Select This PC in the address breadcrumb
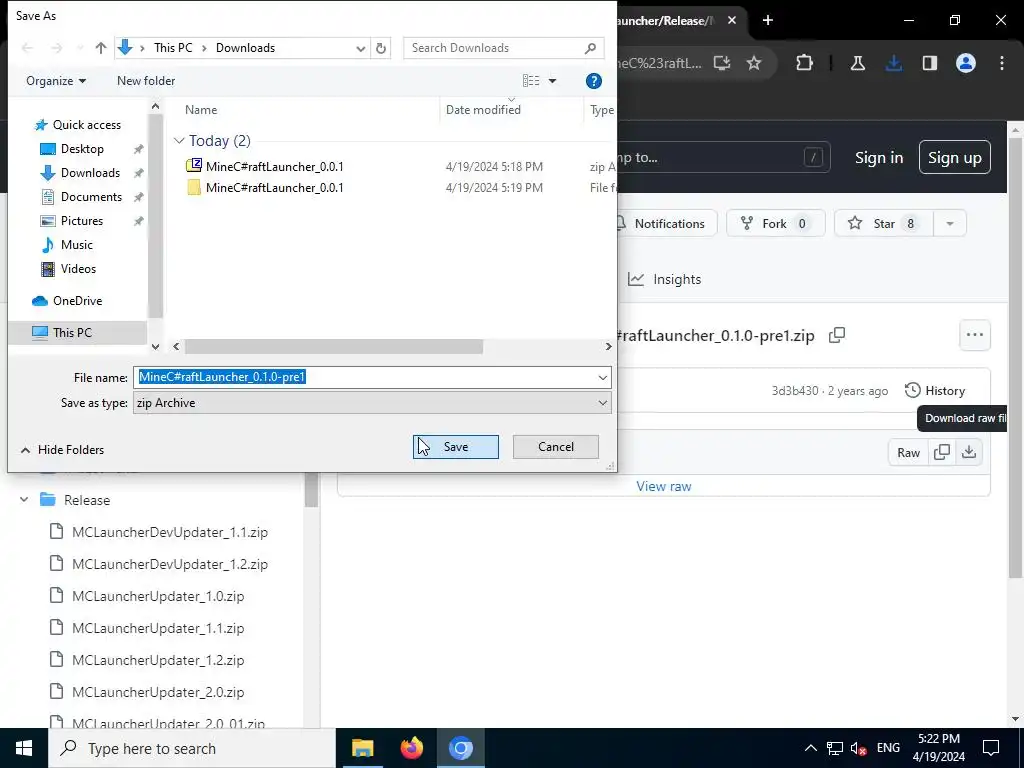The height and width of the screenshot is (768, 1024). coord(173,48)
